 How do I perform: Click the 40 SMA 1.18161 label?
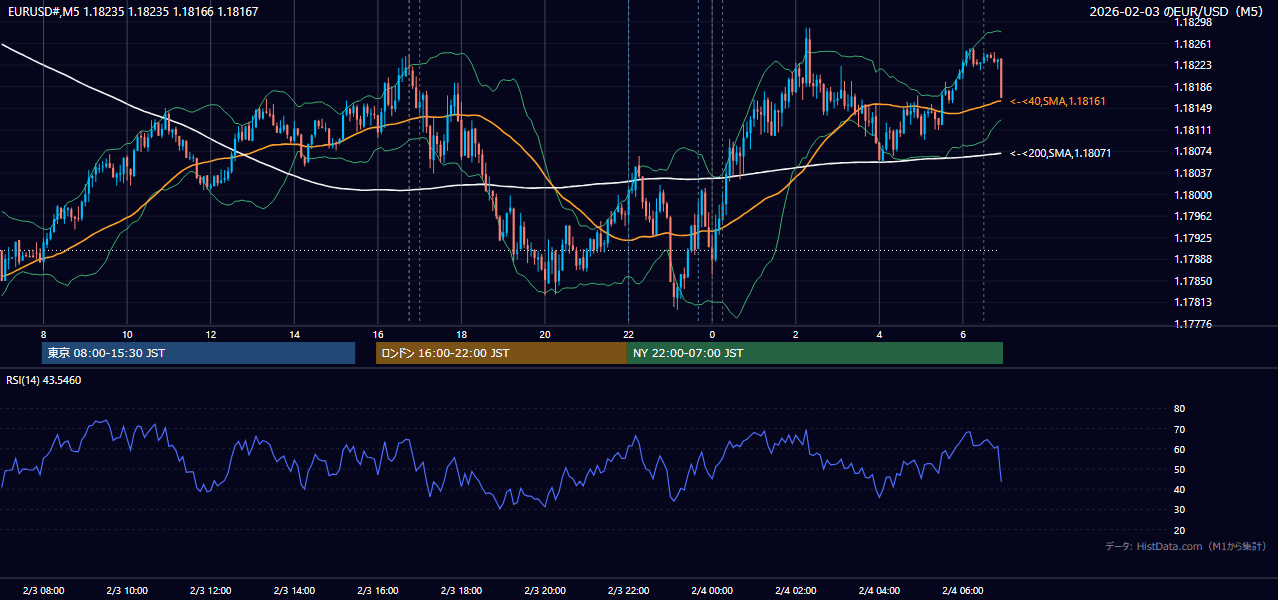1058,101
